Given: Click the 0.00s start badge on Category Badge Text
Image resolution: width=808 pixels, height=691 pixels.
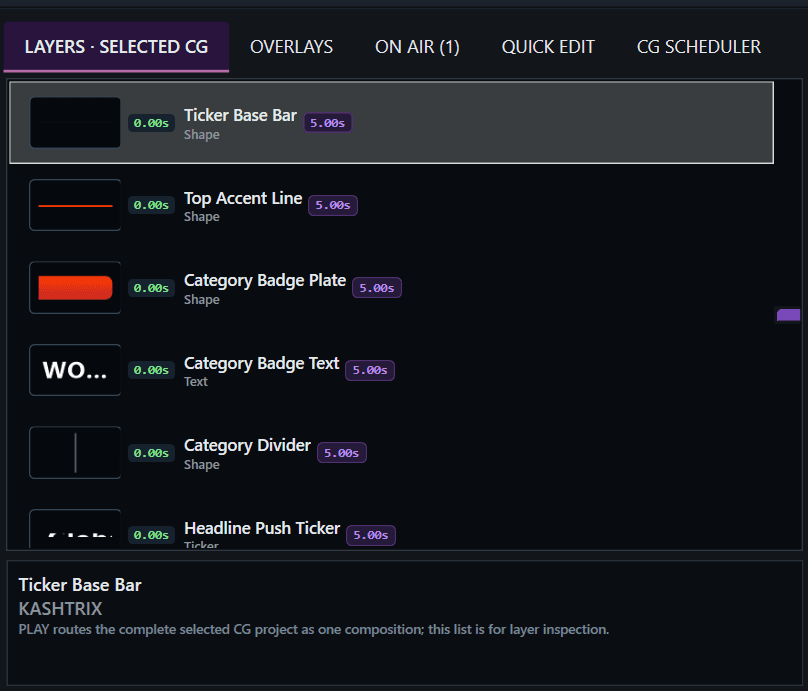Looking at the screenshot, I should (x=151, y=370).
